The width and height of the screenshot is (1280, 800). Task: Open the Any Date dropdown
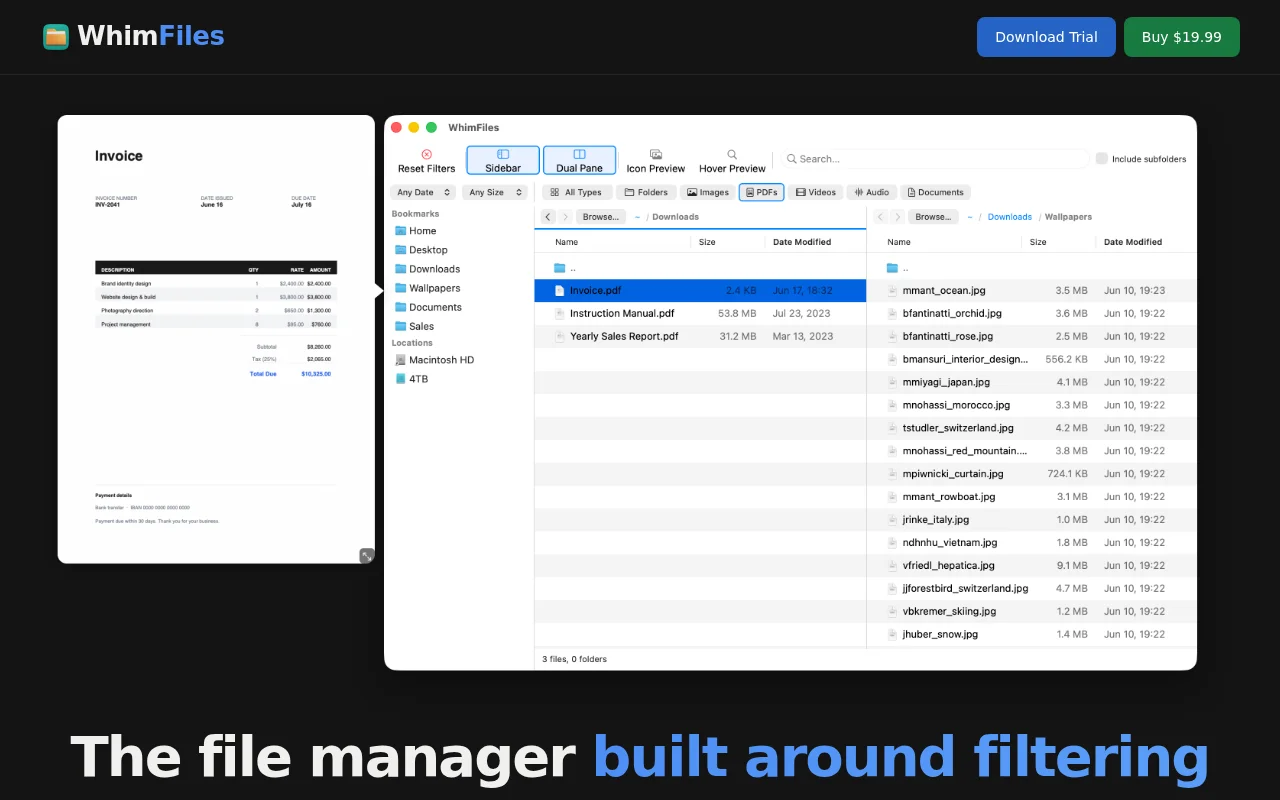click(x=423, y=192)
